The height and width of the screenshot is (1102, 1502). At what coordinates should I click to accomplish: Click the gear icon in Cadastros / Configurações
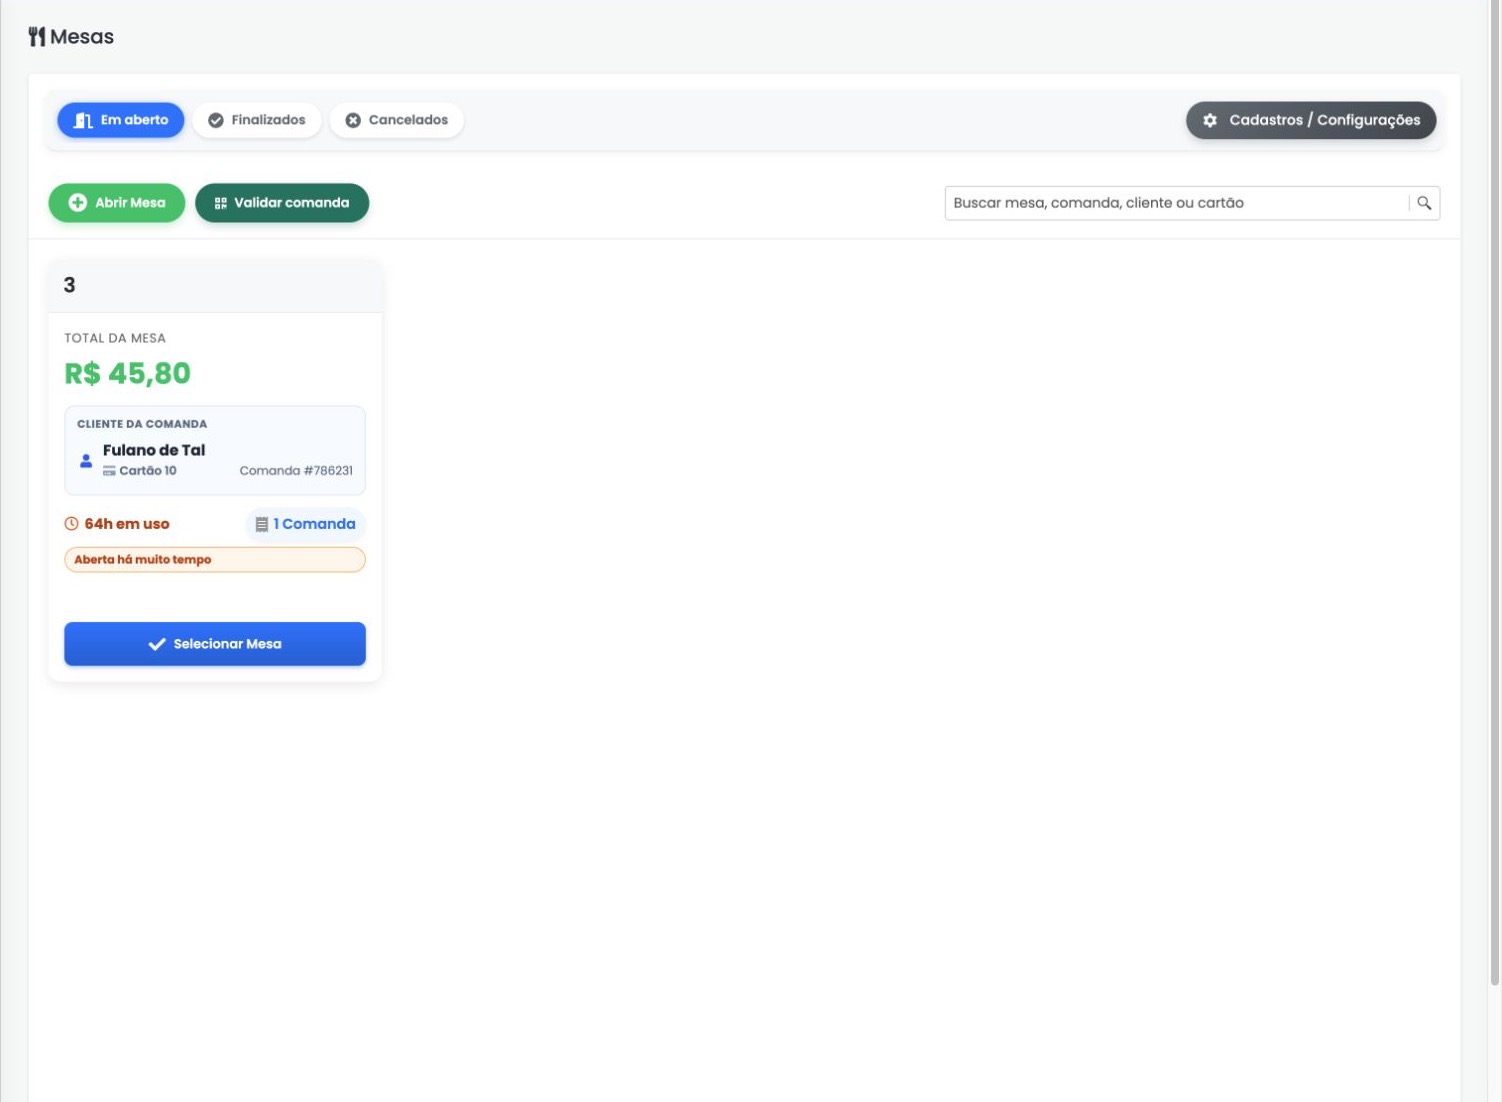pos(1210,120)
